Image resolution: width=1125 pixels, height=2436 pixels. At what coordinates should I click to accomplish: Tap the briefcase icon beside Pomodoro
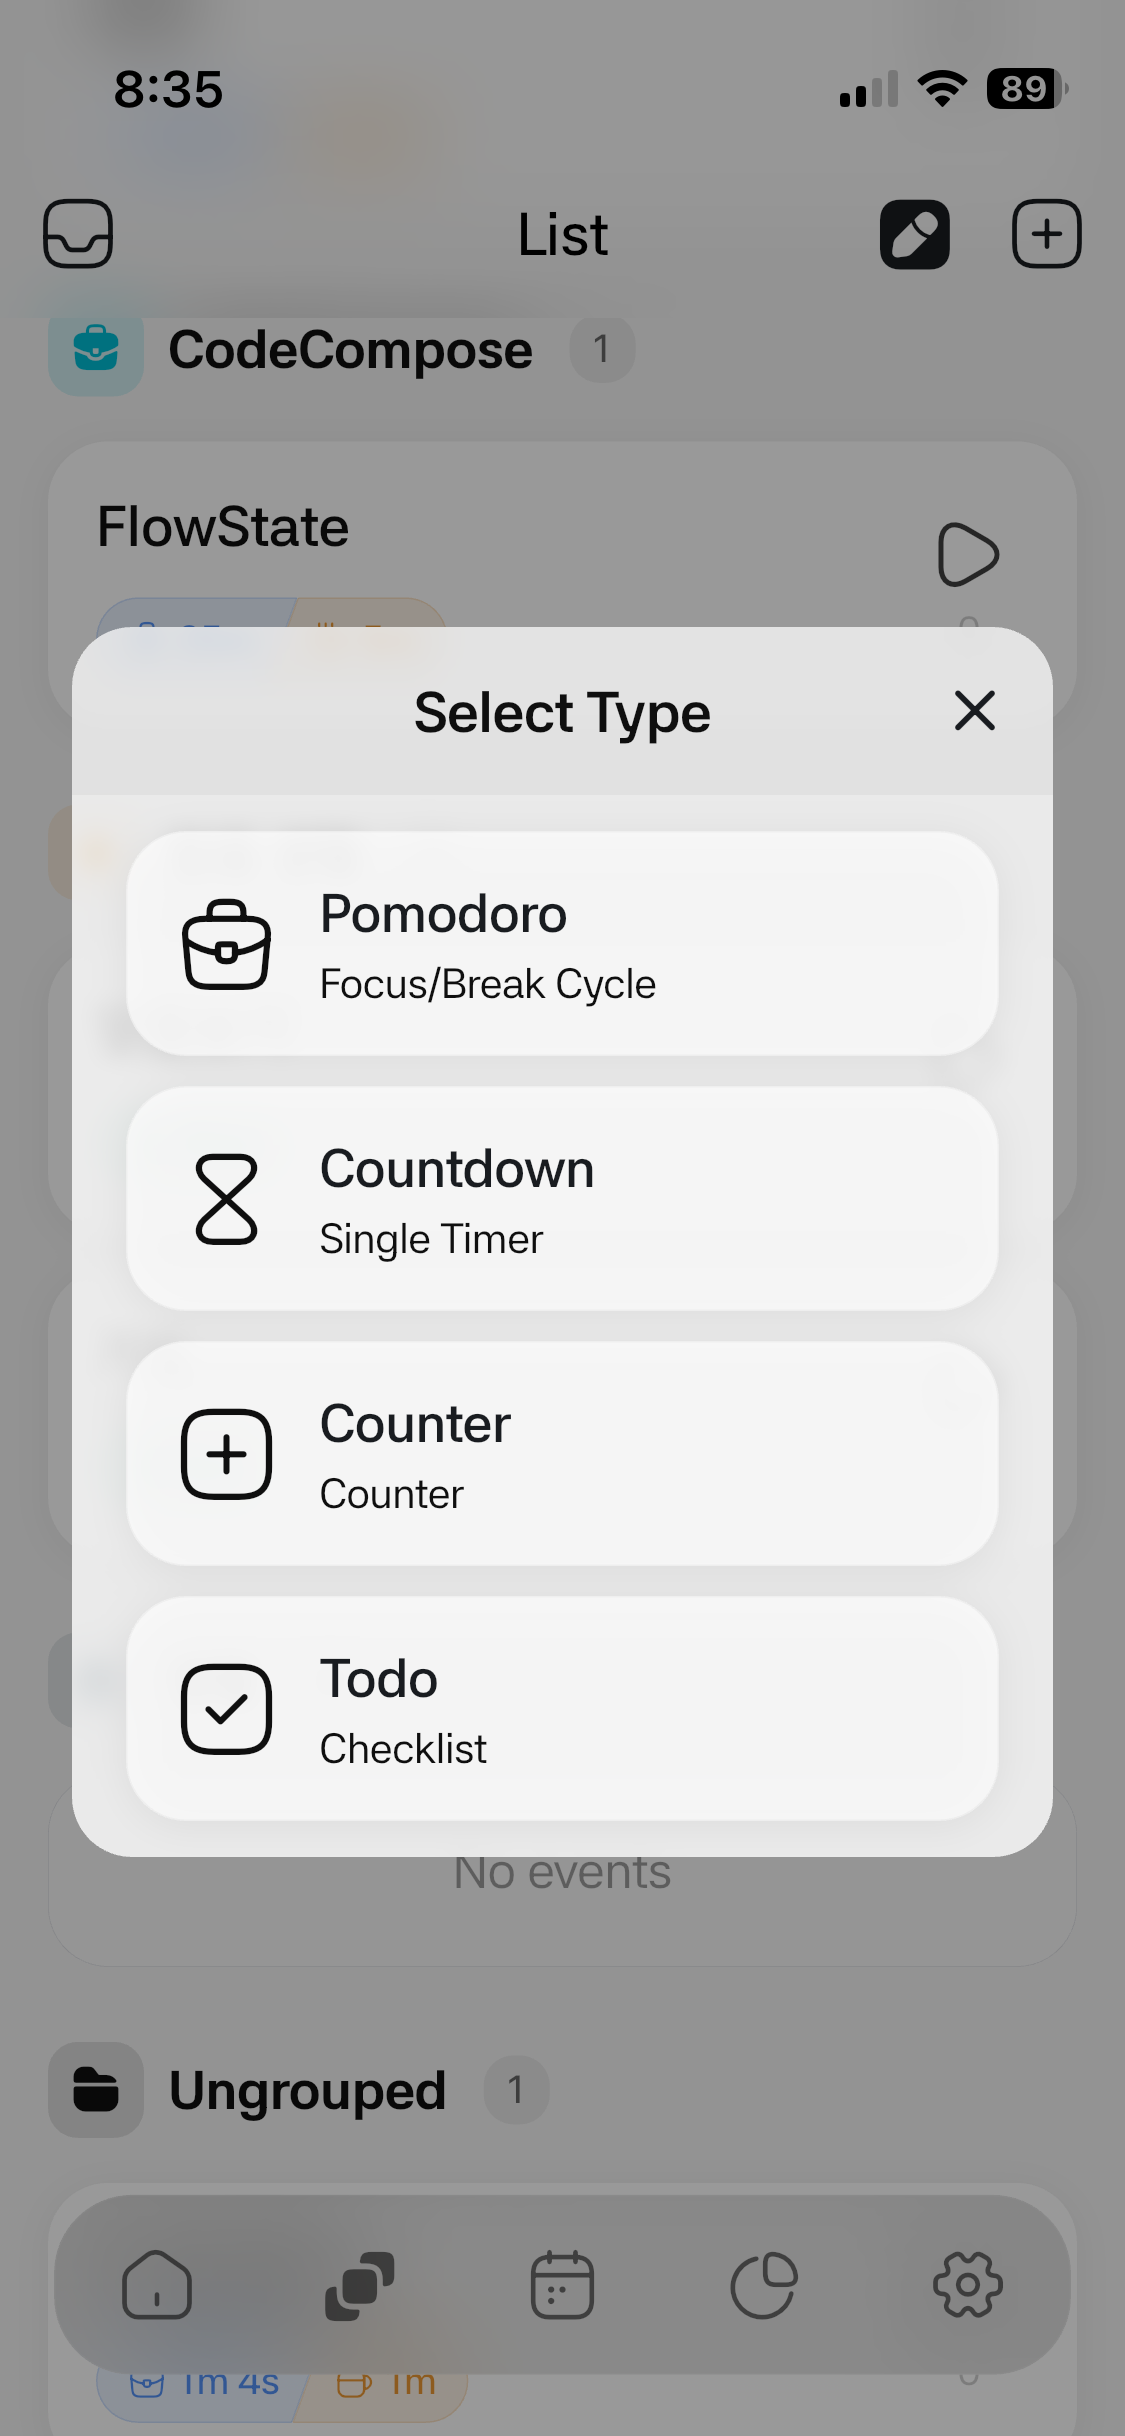pos(226,944)
